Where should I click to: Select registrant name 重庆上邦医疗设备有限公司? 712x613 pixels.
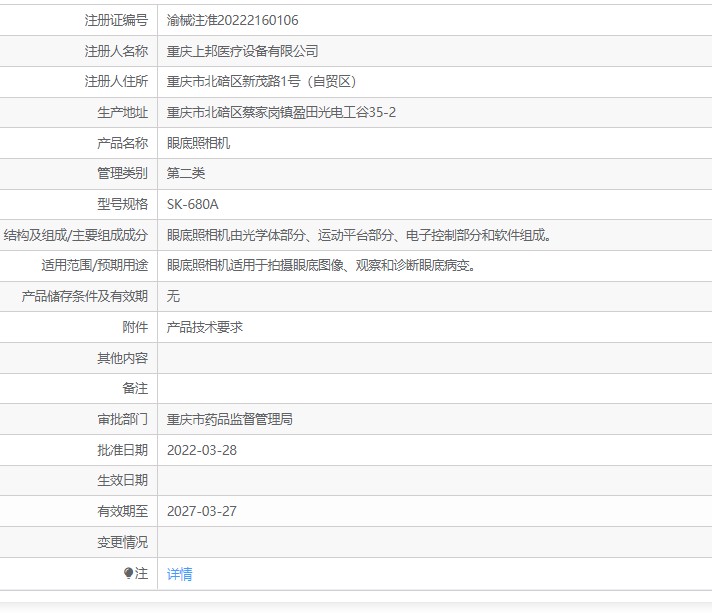[x=242, y=51]
